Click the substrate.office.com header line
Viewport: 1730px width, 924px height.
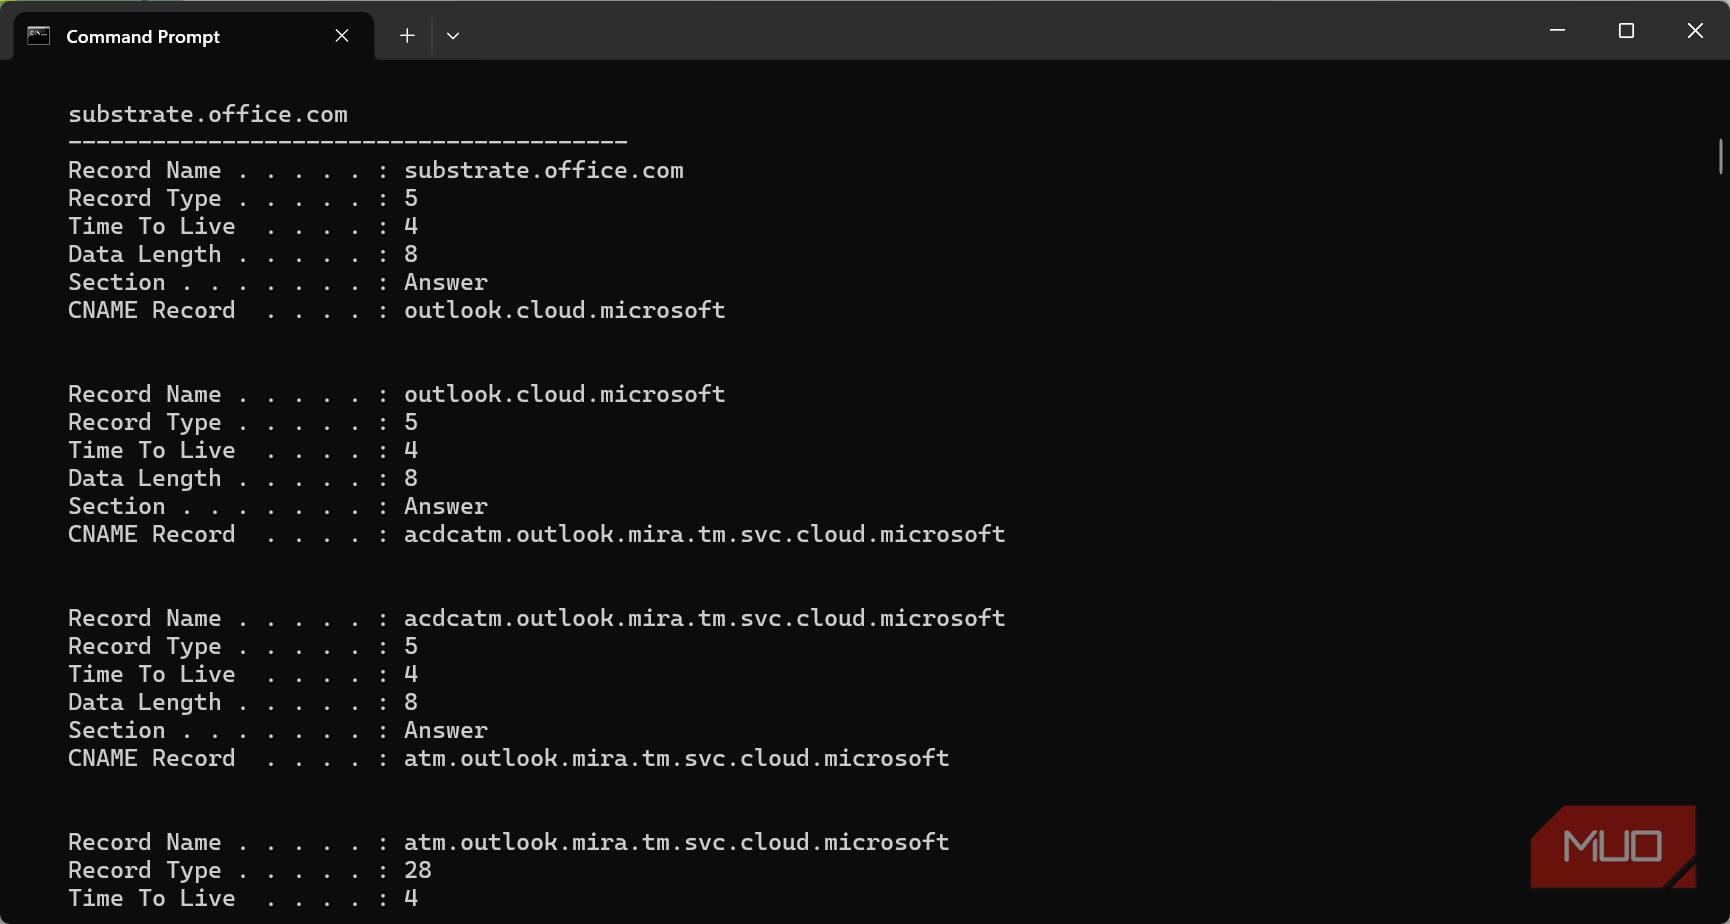[x=208, y=114]
